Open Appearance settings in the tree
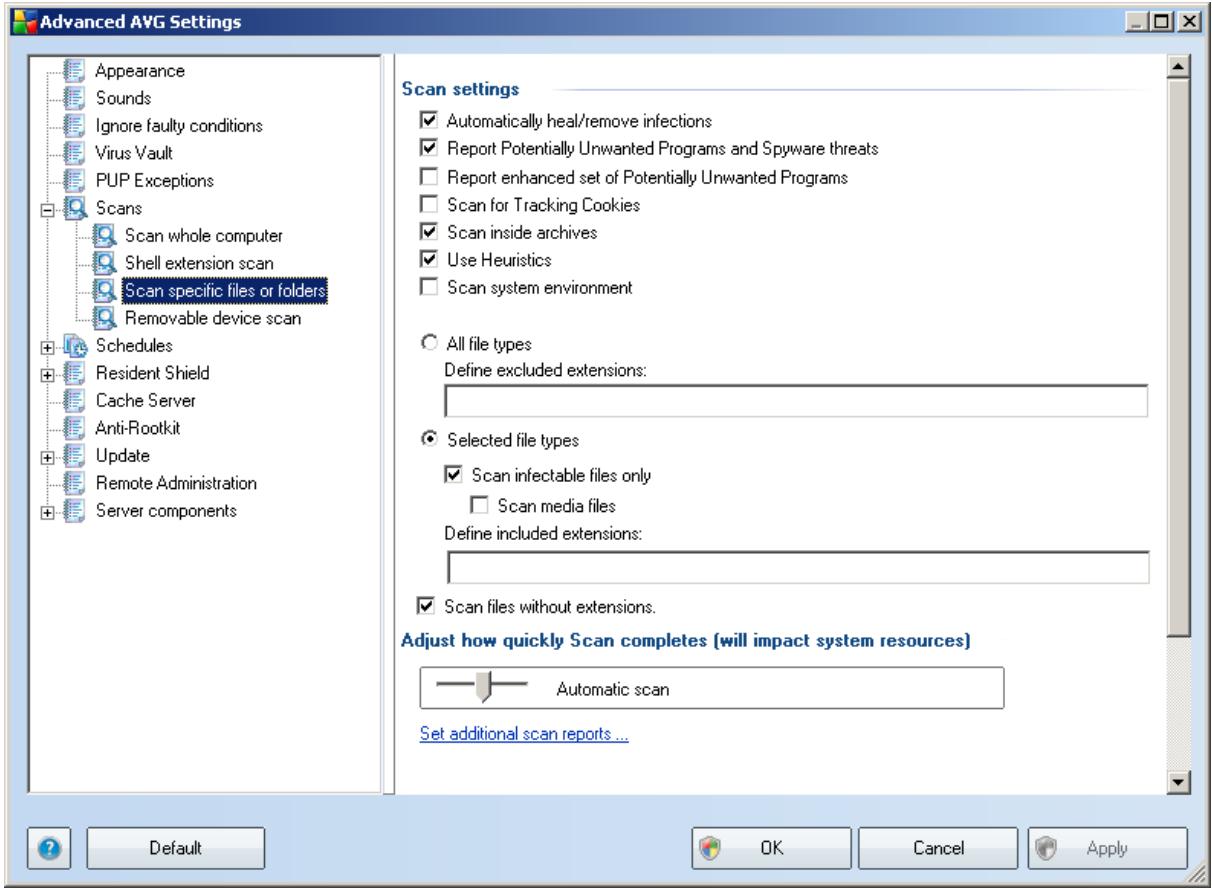 [x=139, y=71]
